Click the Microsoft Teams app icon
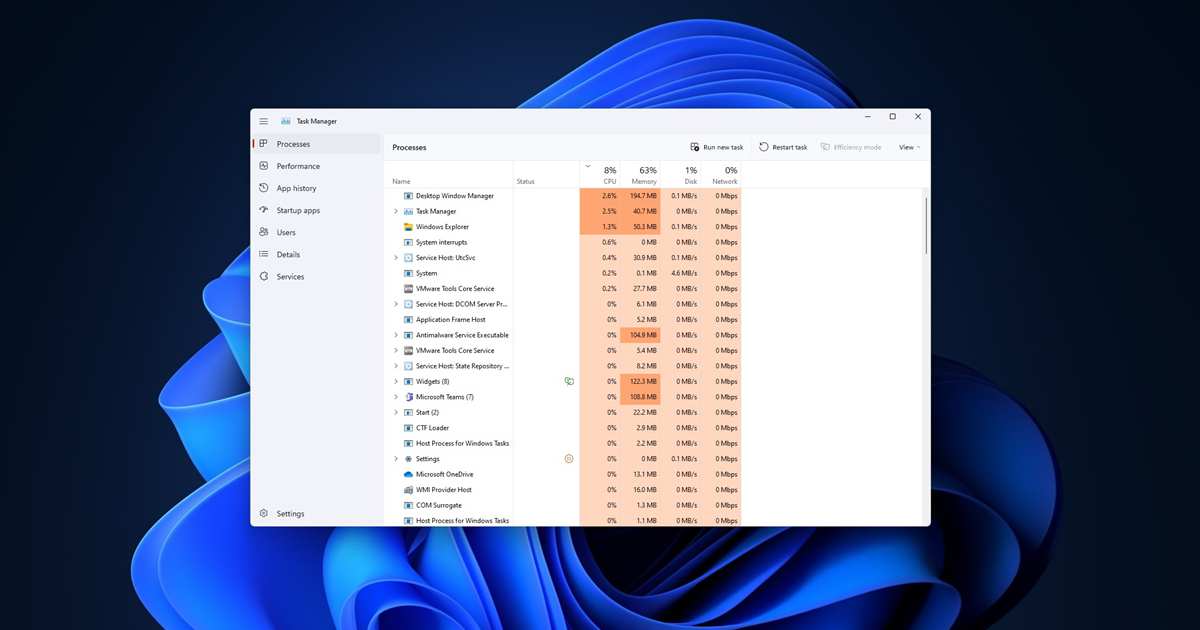This screenshot has height=630, width=1200. (408, 397)
